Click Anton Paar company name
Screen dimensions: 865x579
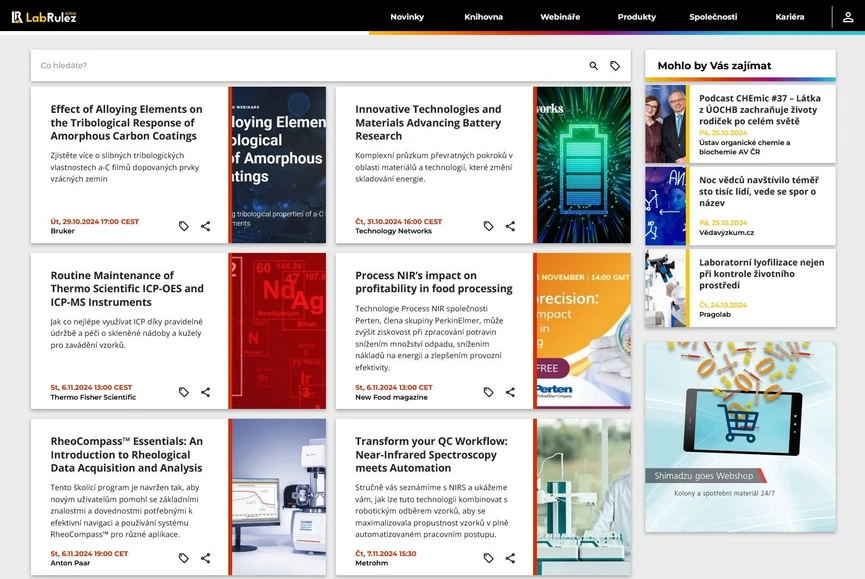70,563
